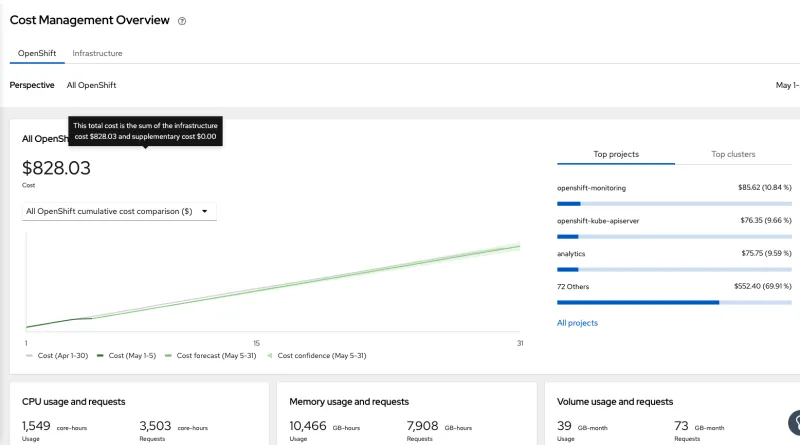Click the Cost (May 1-5) legend marker
The height and width of the screenshot is (445, 800).
[x=100, y=355]
